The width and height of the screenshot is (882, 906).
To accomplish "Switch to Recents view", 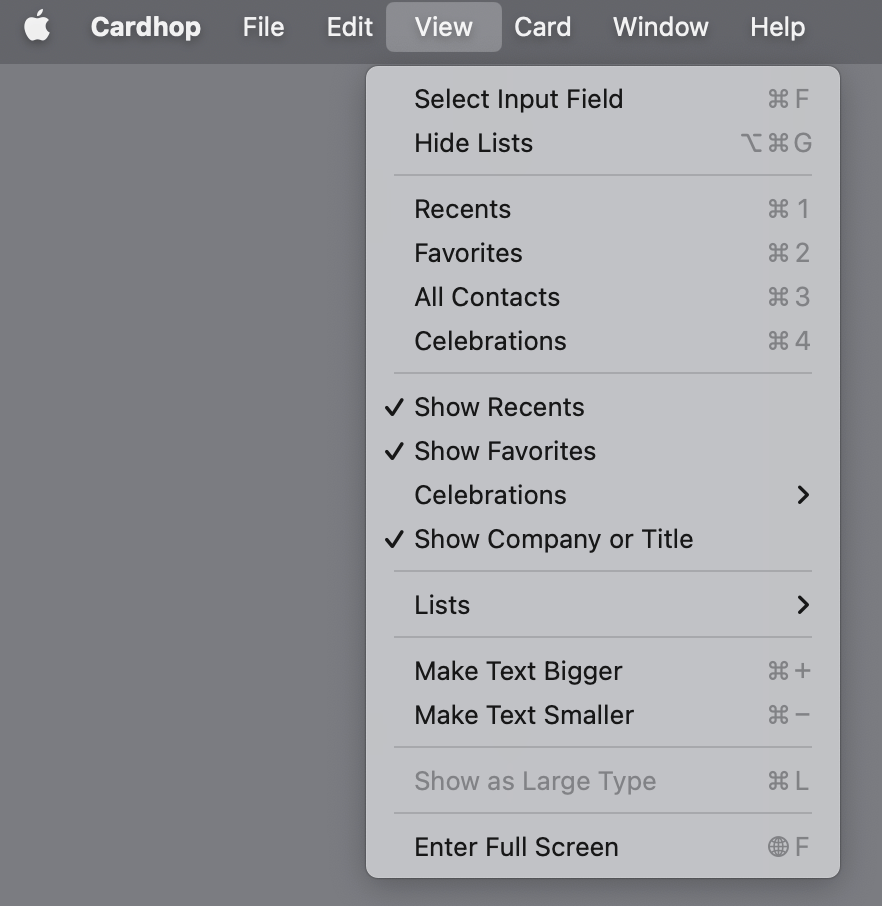I will [603, 209].
